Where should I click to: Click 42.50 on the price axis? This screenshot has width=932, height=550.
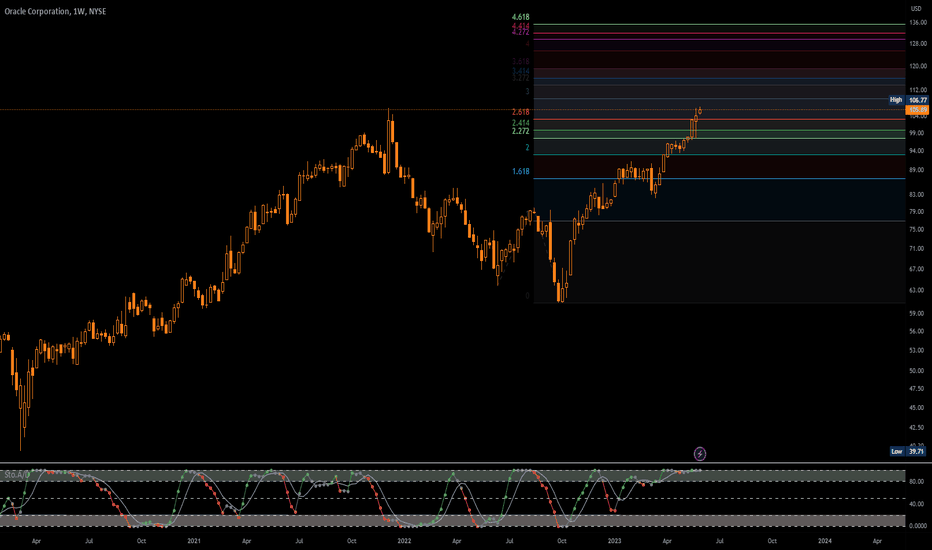coord(916,428)
